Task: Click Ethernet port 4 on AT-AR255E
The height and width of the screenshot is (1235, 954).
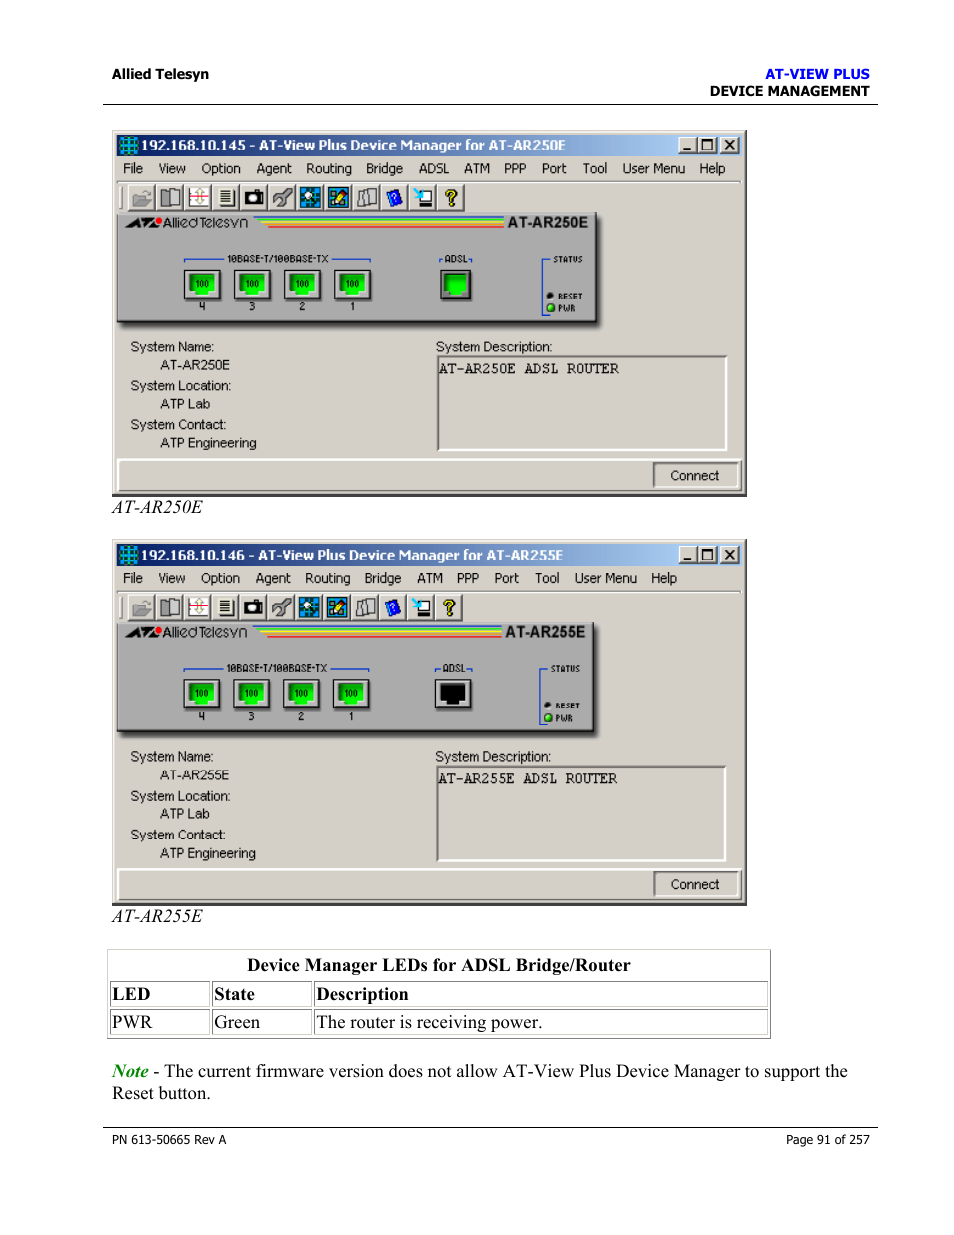Action: (x=201, y=694)
